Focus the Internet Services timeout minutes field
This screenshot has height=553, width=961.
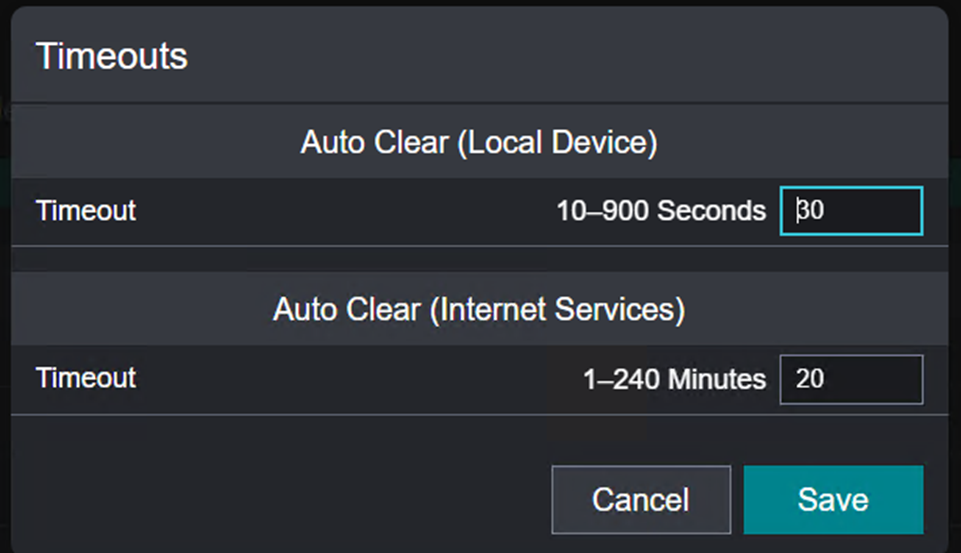coord(851,379)
